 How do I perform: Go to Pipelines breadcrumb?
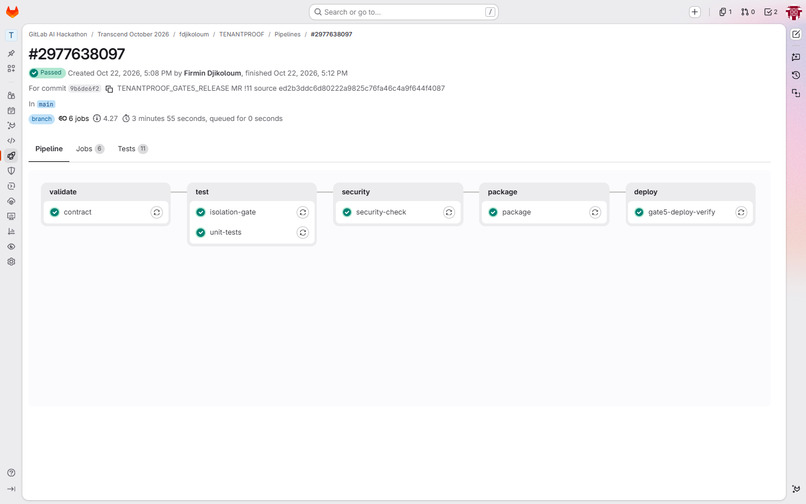[x=287, y=34]
